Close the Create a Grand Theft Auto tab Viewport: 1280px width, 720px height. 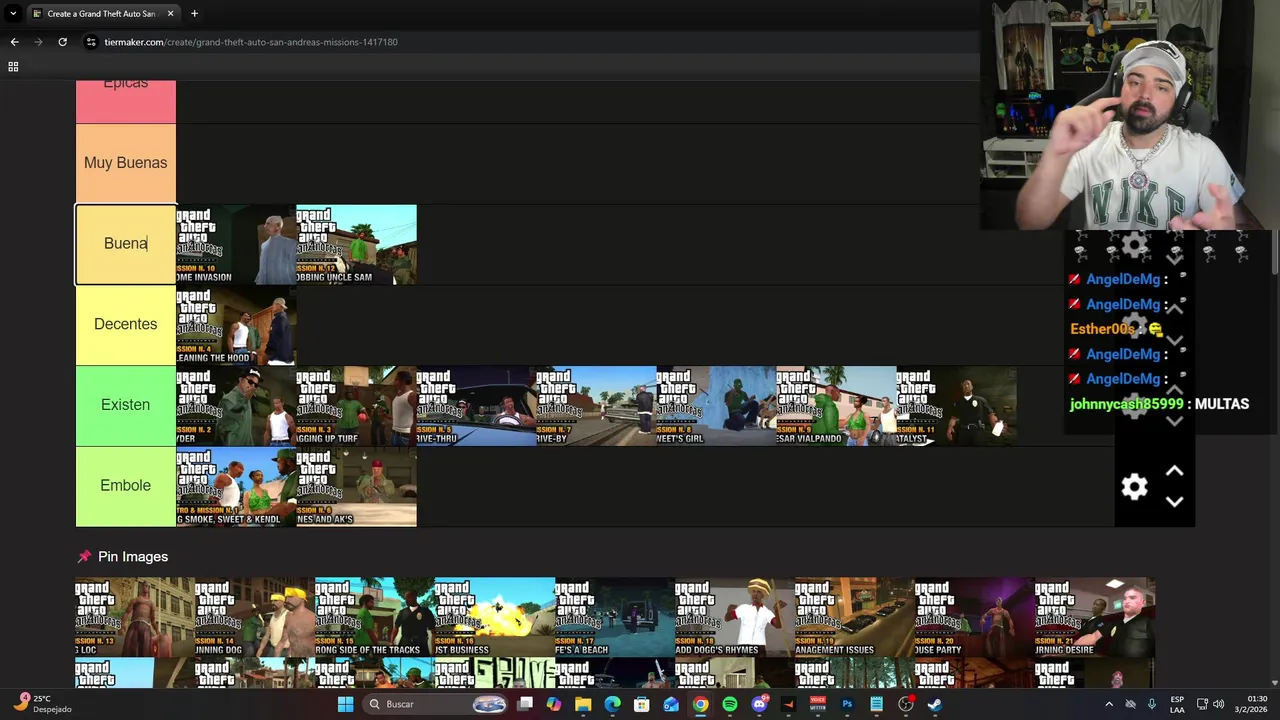[170, 14]
